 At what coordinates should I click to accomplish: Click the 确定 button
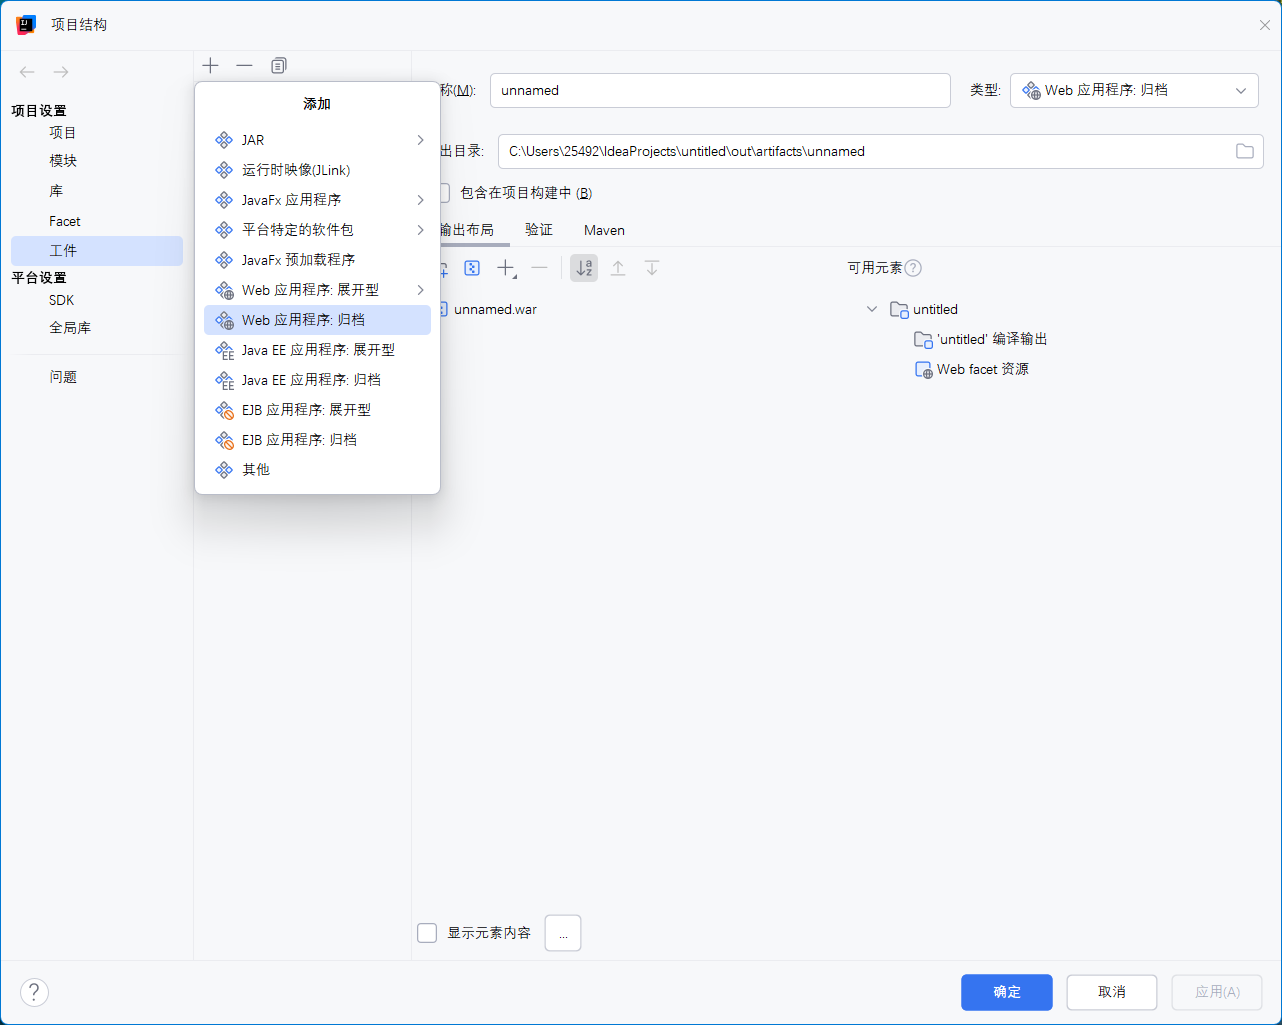coord(1006,992)
